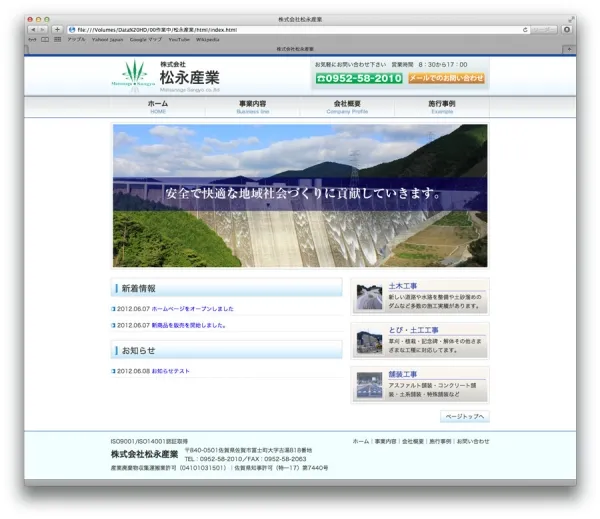Open the 施行事例 Example nav item
This screenshot has height=519, width=600.
[442, 107]
